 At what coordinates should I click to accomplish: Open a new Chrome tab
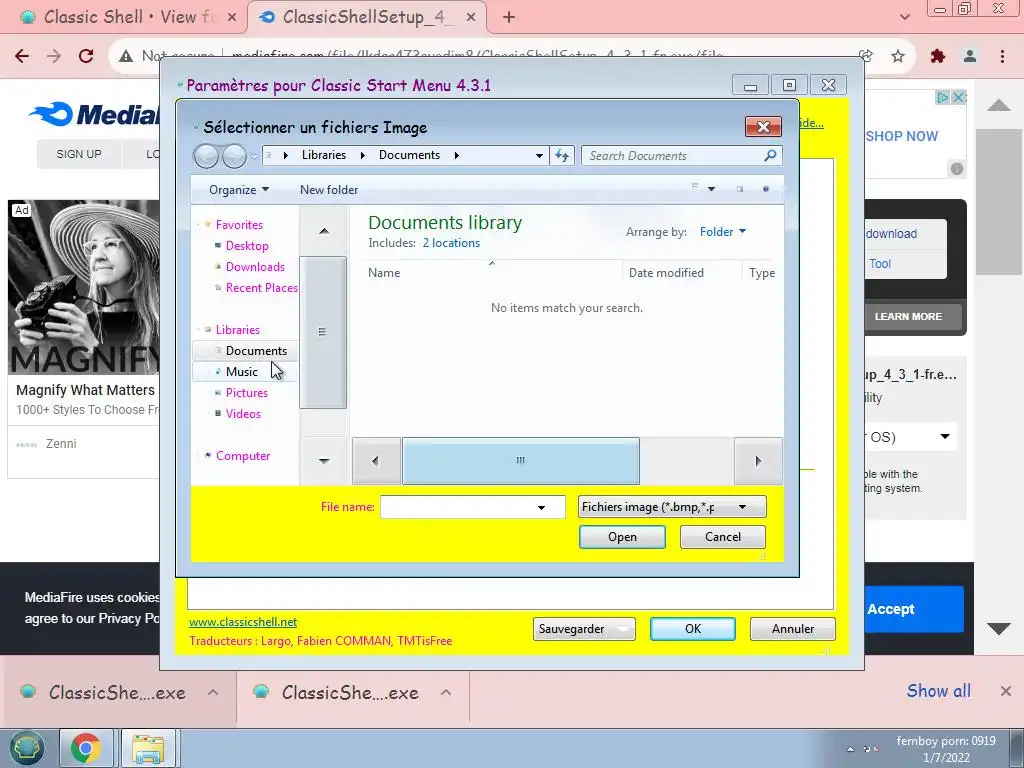click(509, 18)
